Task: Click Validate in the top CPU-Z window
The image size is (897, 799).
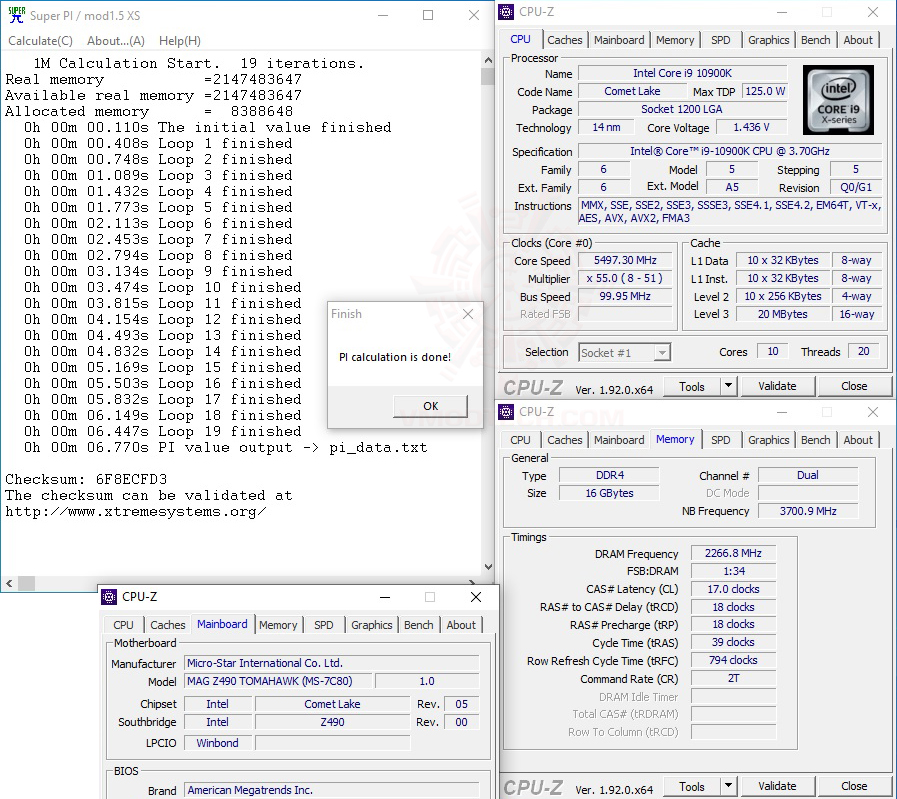Action: pyautogui.click(x=777, y=386)
